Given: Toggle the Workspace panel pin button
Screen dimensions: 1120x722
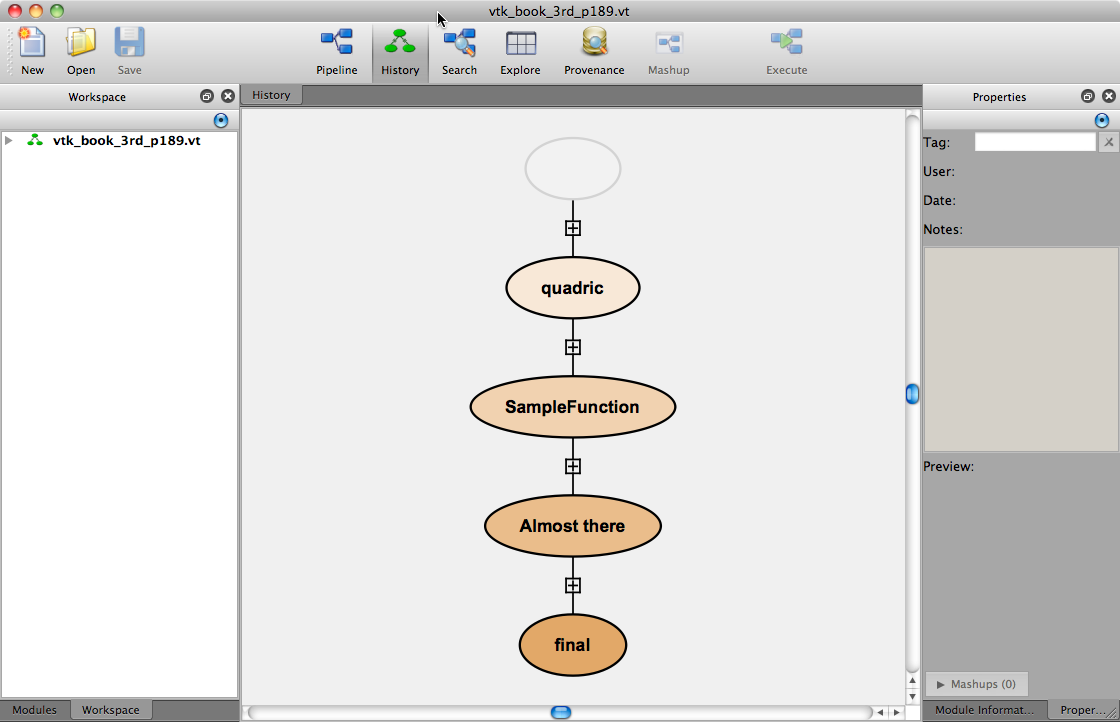Looking at the screenshot, I should pyautogui.click(x=221, y=120).
